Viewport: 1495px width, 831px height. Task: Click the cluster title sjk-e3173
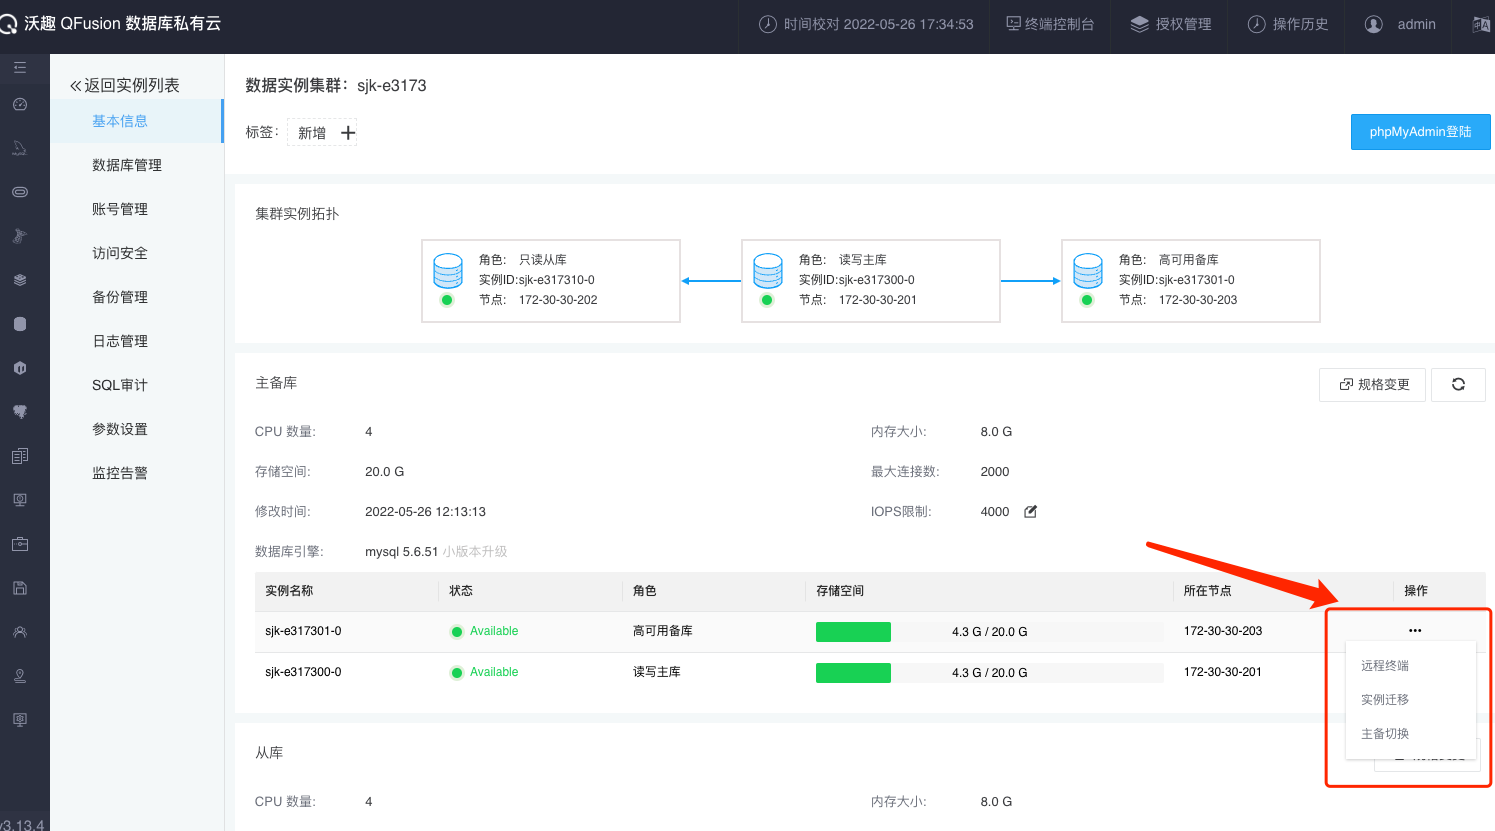pos(392,85)
